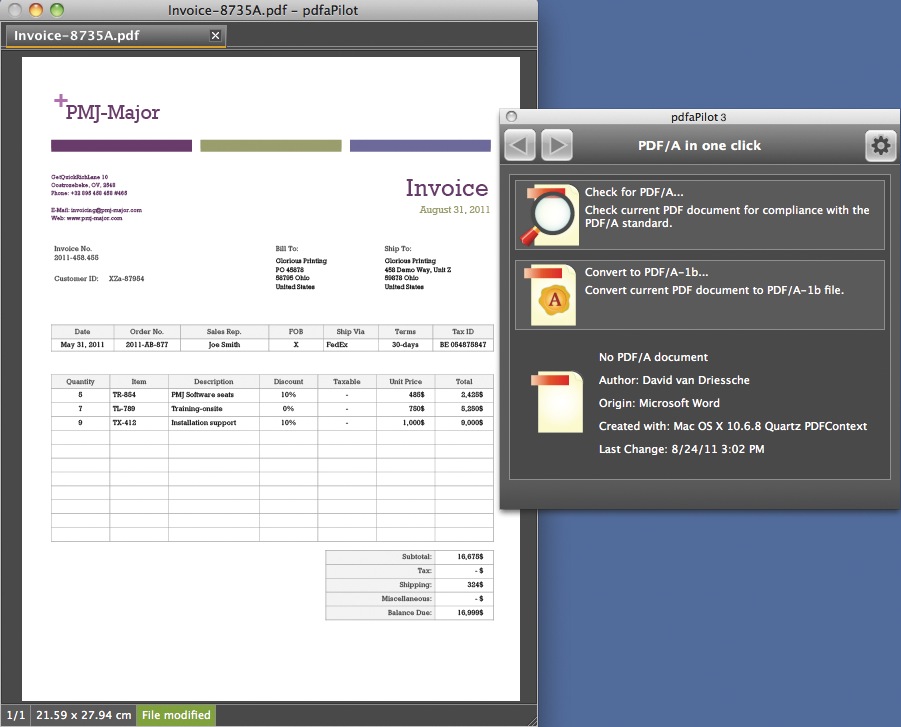
Task: Click the Balance Due value 16,999$
Action: 470,613
